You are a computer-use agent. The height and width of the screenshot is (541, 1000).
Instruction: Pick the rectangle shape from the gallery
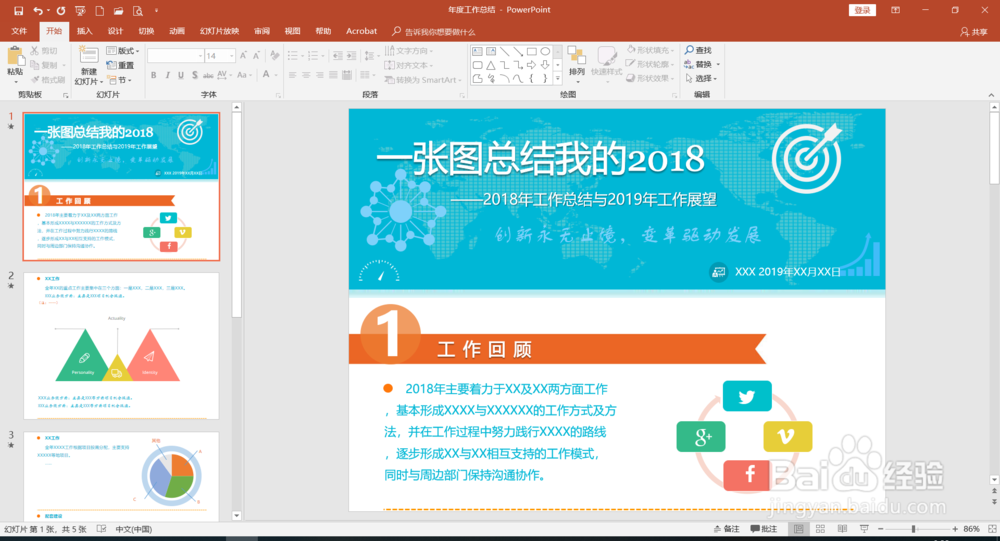[x=531, y=52]
